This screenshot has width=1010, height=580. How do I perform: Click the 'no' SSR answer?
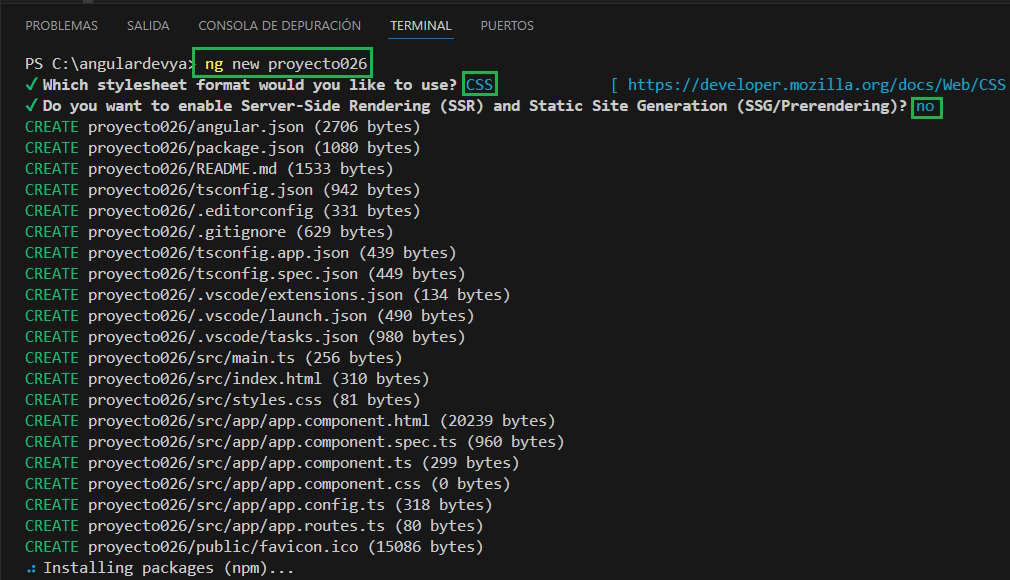tap(925, 106)
